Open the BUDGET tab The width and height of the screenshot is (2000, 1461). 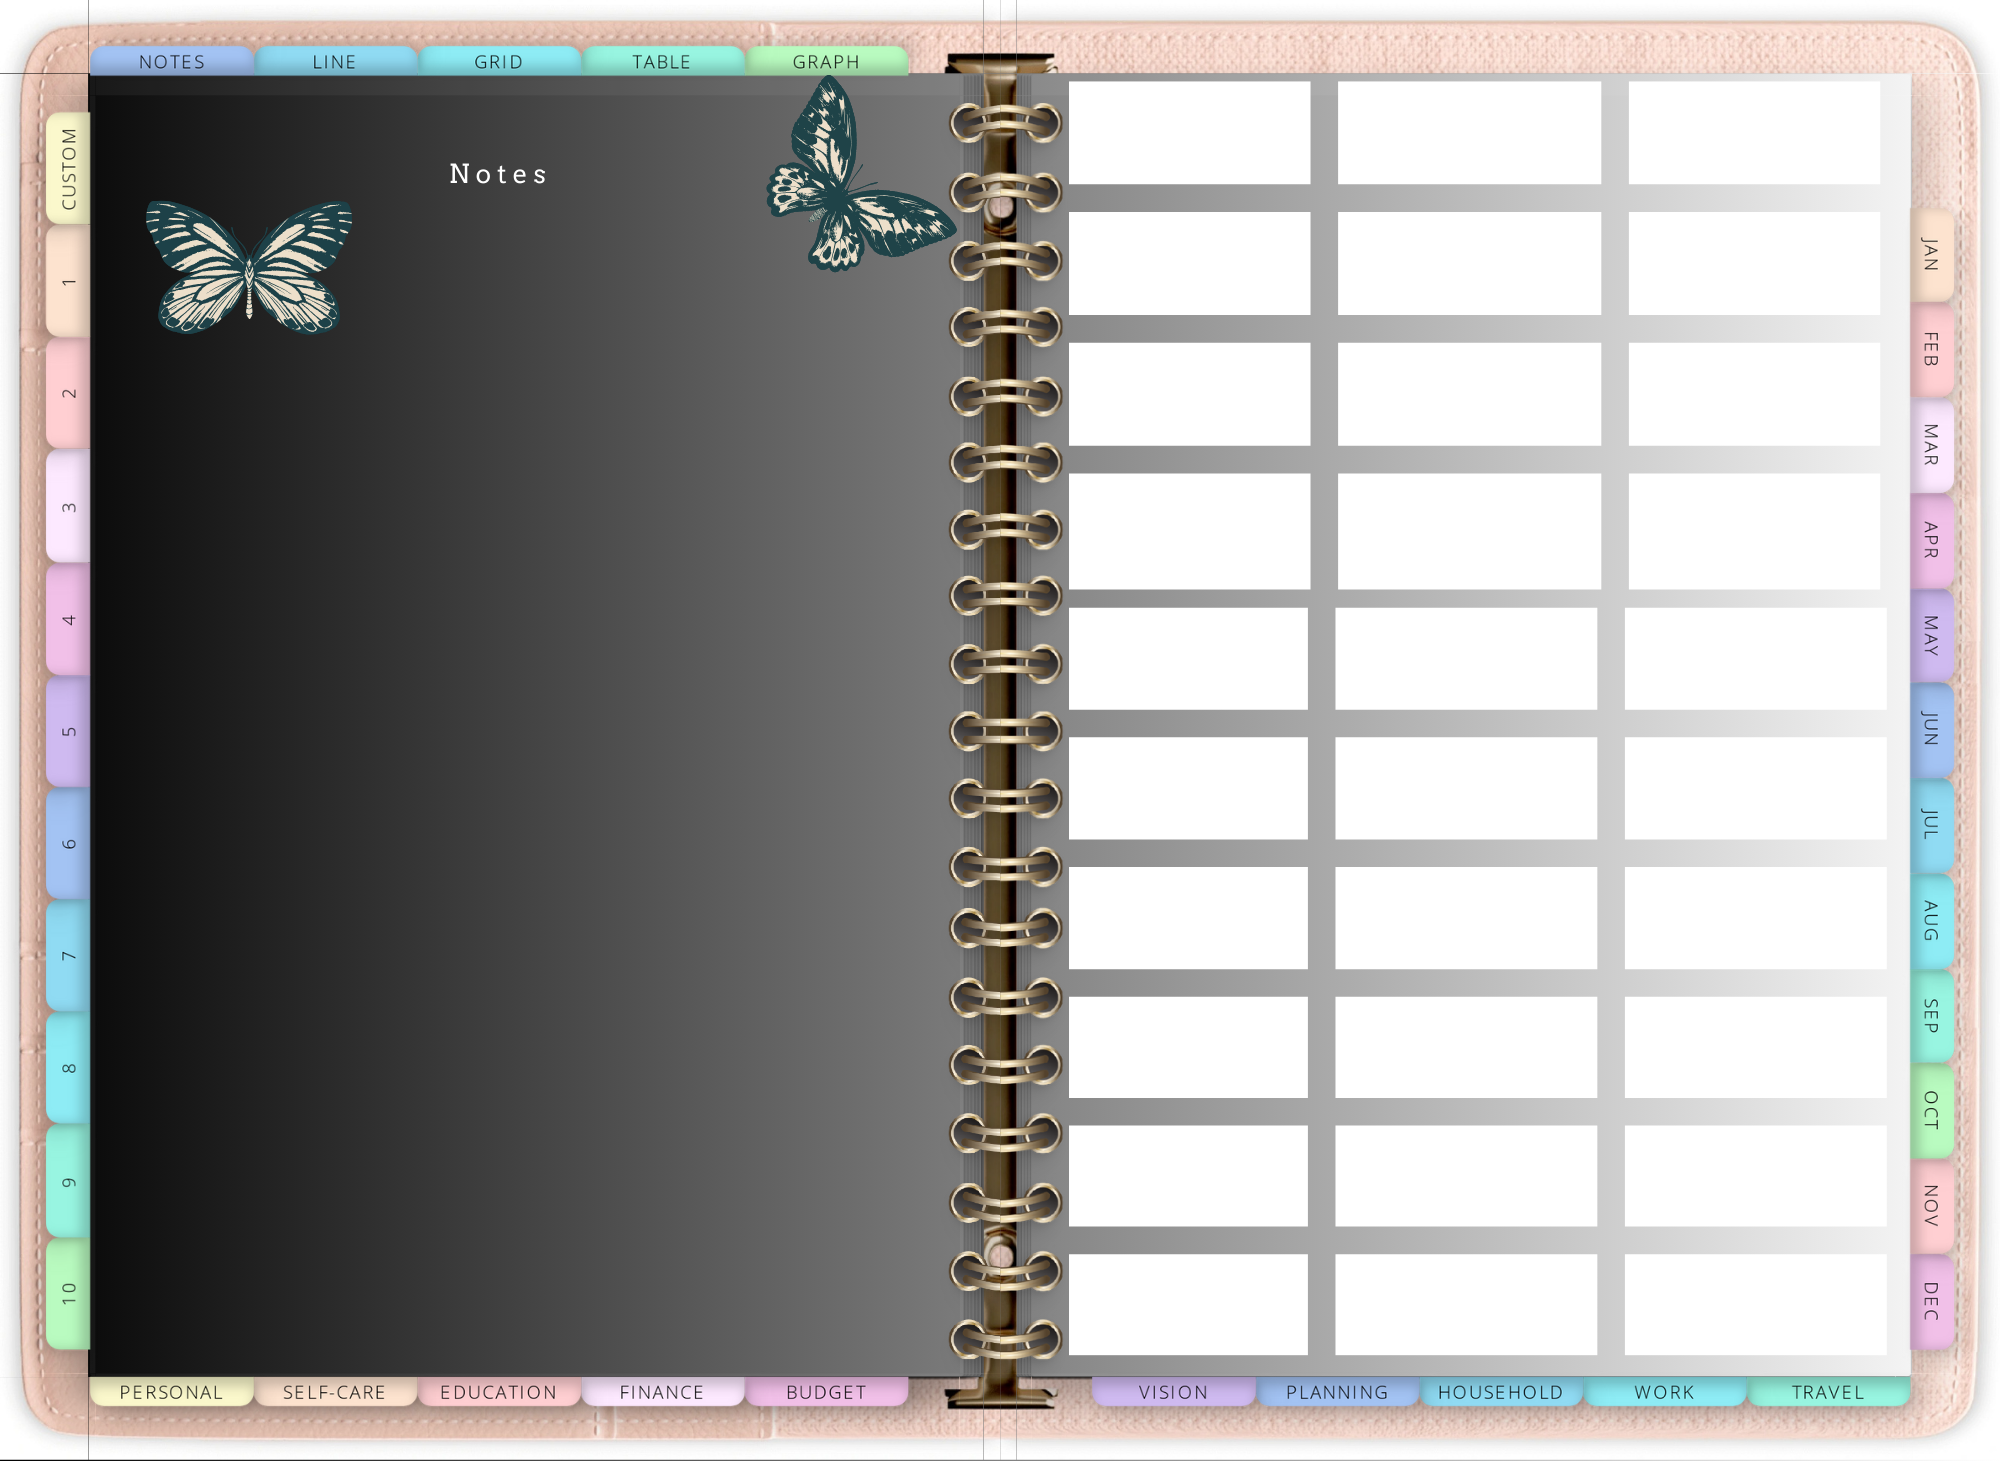point(826,1392)
